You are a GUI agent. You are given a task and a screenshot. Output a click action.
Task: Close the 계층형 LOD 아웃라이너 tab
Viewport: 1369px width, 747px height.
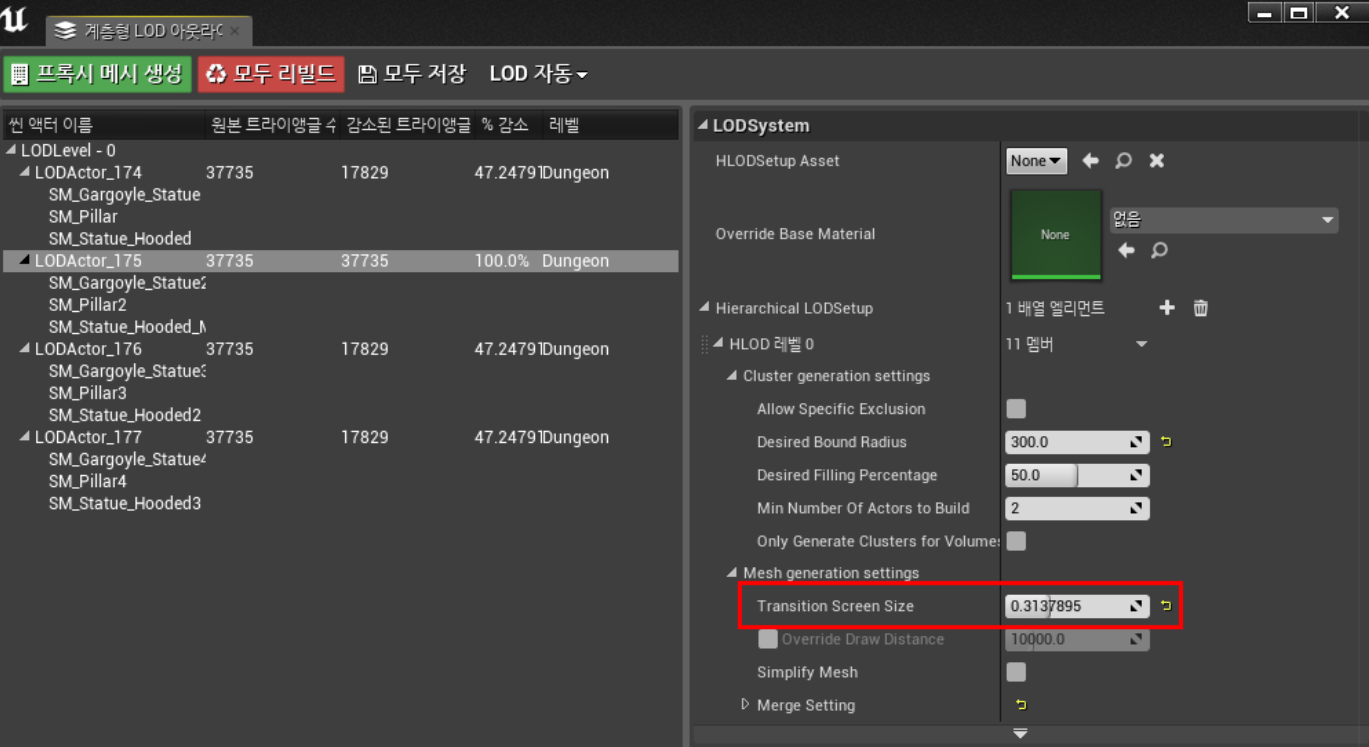click(x=235, y=31)
